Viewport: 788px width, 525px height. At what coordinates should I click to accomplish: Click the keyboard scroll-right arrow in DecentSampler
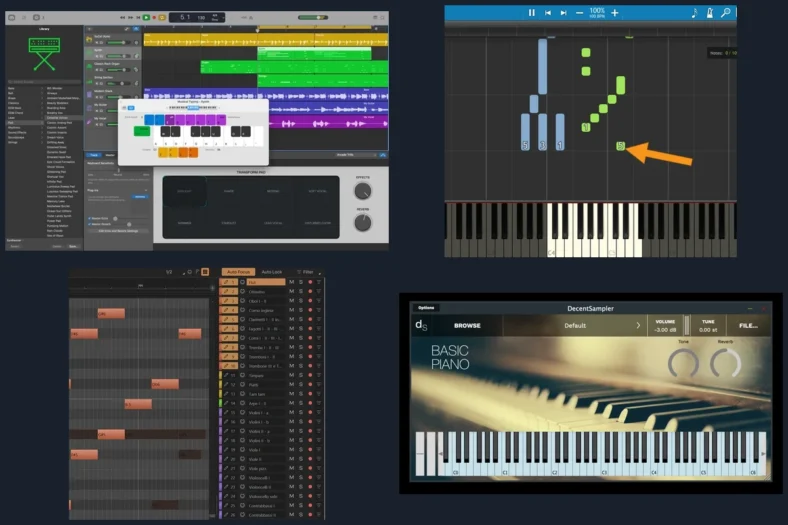tap(763, 454)
